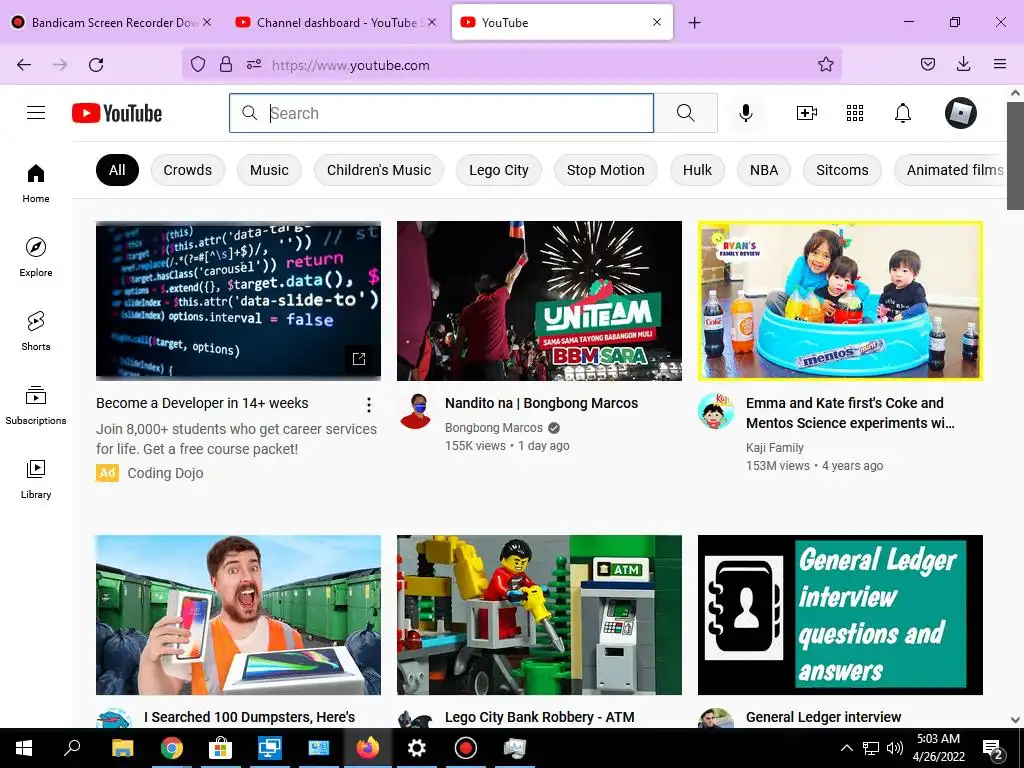Select the Children's Music filter chip
Viewport: 1024px width, 768px height.
point(379,170)
